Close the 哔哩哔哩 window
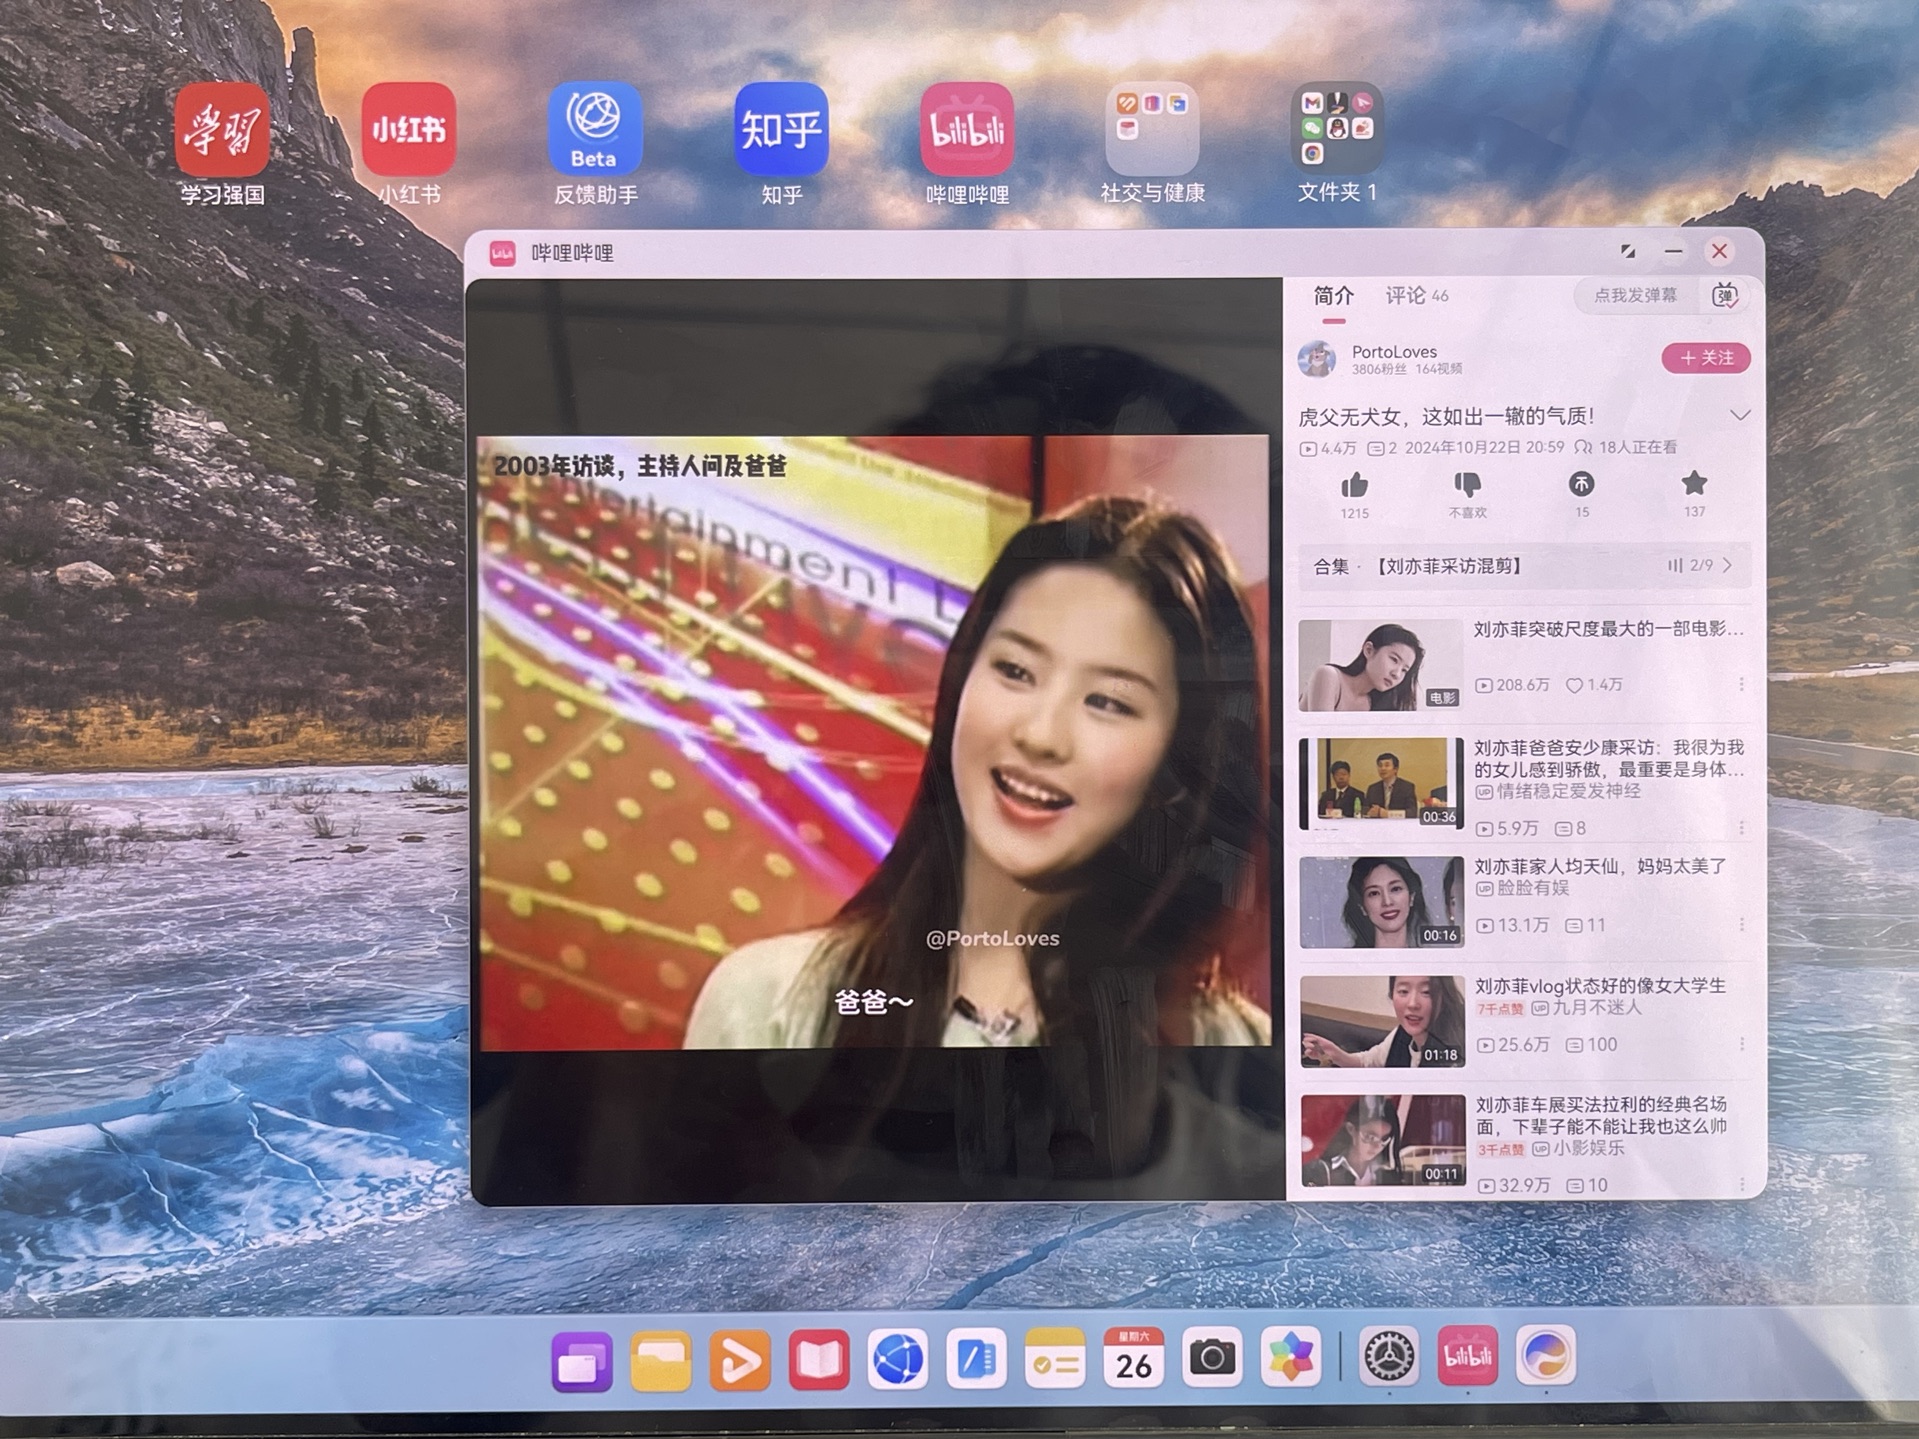Viewport: 1919px width, 1439px height. (x=1719, y=251)
